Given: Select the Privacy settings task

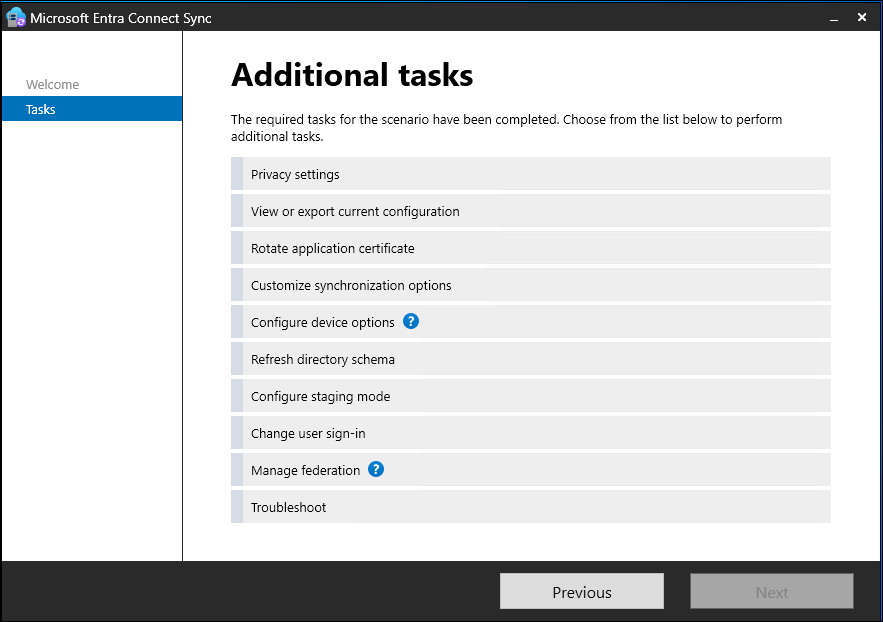Looking at the screenshot, I should 295,175.
